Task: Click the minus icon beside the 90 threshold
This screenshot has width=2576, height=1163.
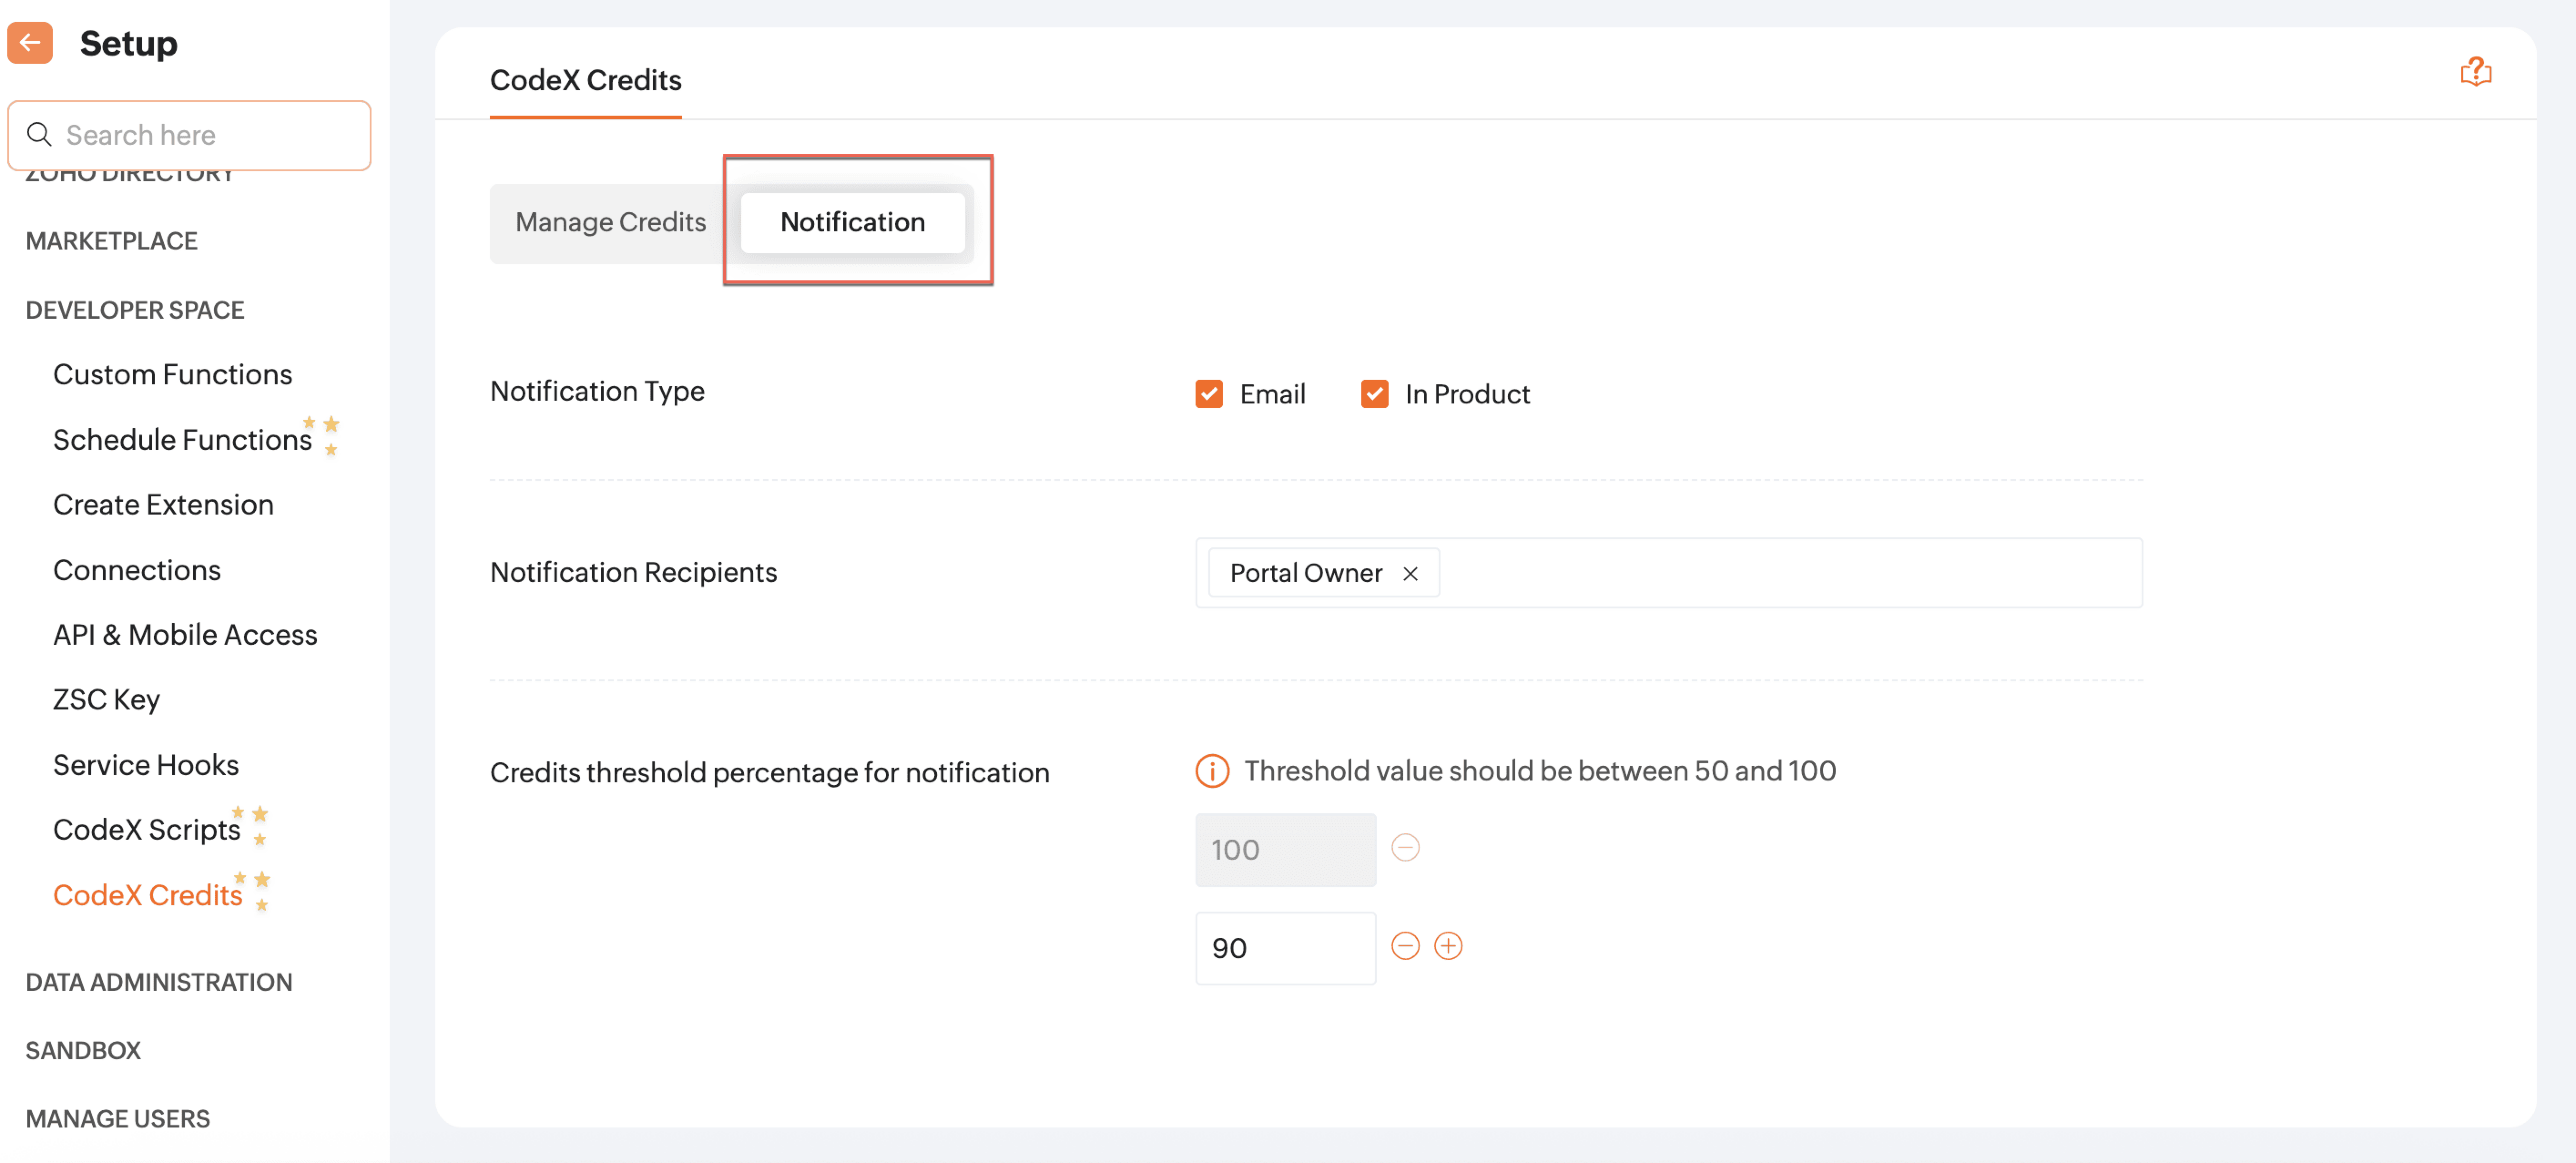Action: tap(1405, 946)
